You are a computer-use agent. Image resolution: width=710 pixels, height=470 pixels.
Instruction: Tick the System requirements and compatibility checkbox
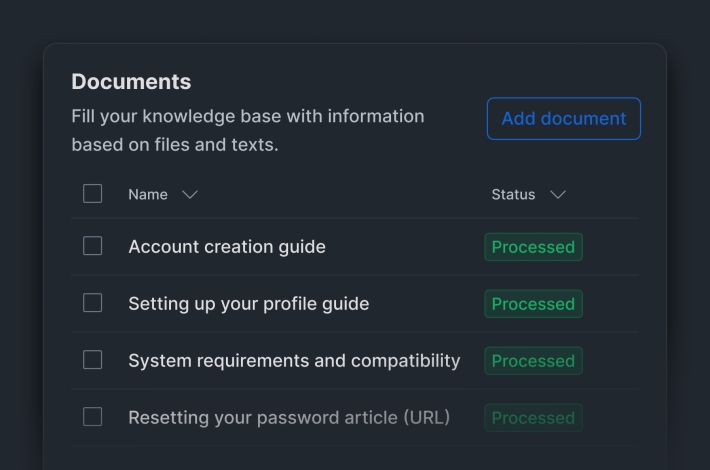[x=93, y=360]
